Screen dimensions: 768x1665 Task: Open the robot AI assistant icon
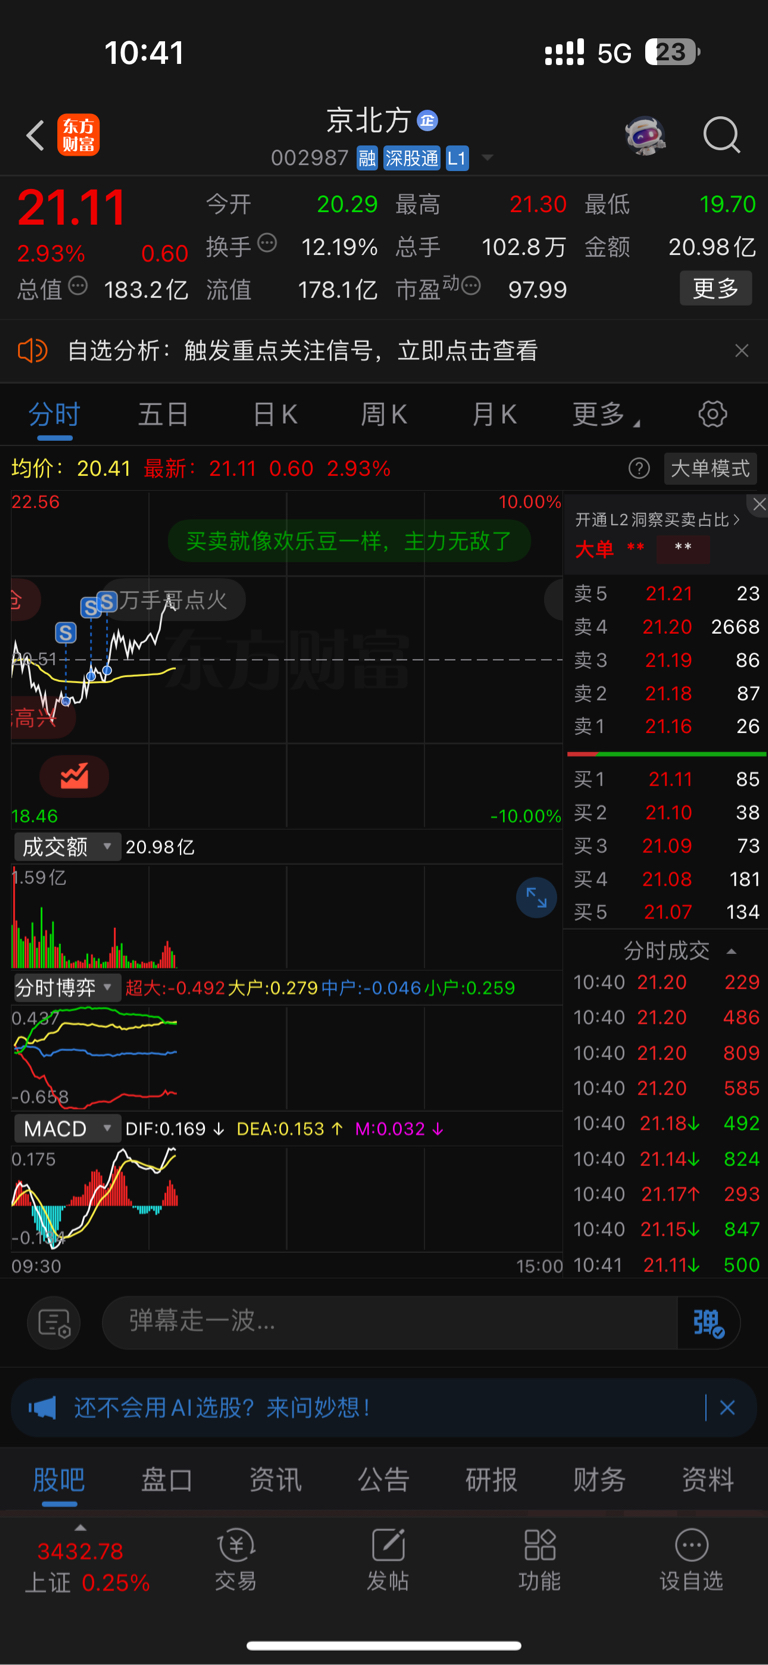(x=646, y=135)
